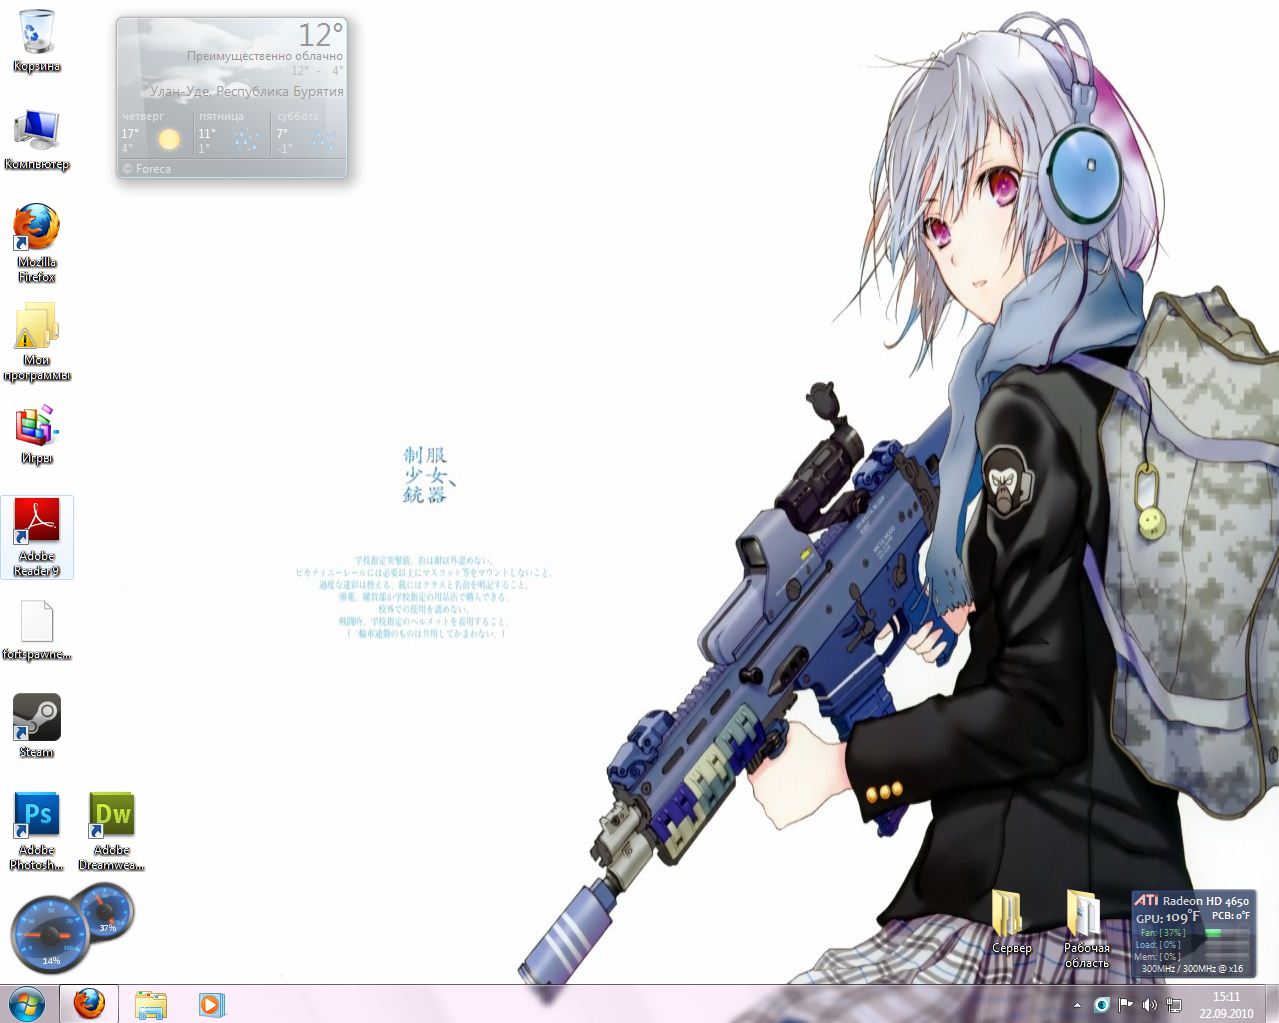Click the GPU temperature 109°F reading
The image size is (1279, 1023).
tap(1168, 917)
